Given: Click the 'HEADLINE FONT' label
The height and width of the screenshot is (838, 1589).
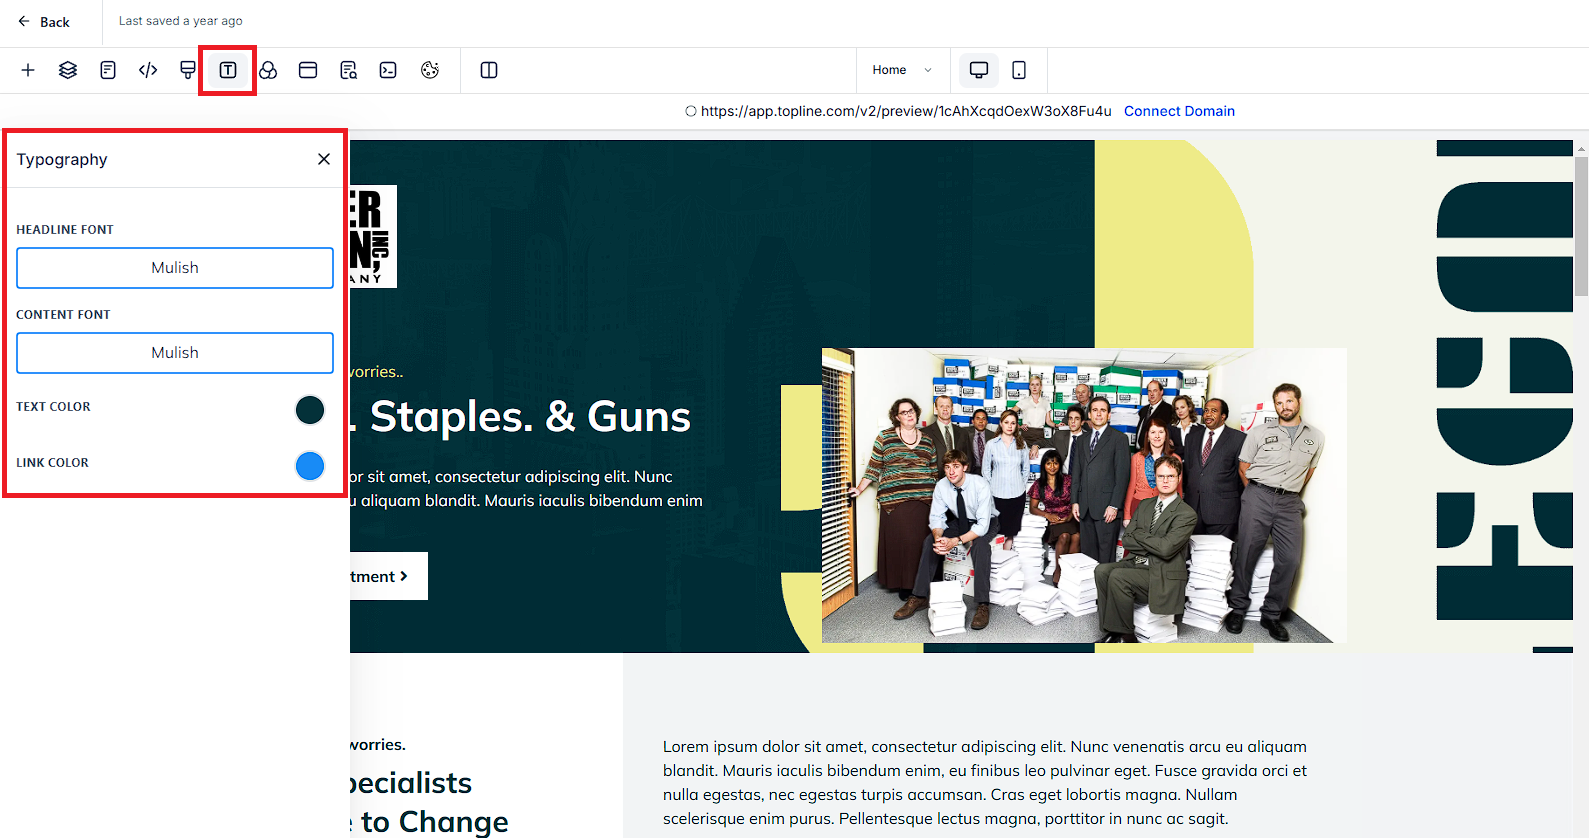Looking at the screenshot, I should [65, 230].
